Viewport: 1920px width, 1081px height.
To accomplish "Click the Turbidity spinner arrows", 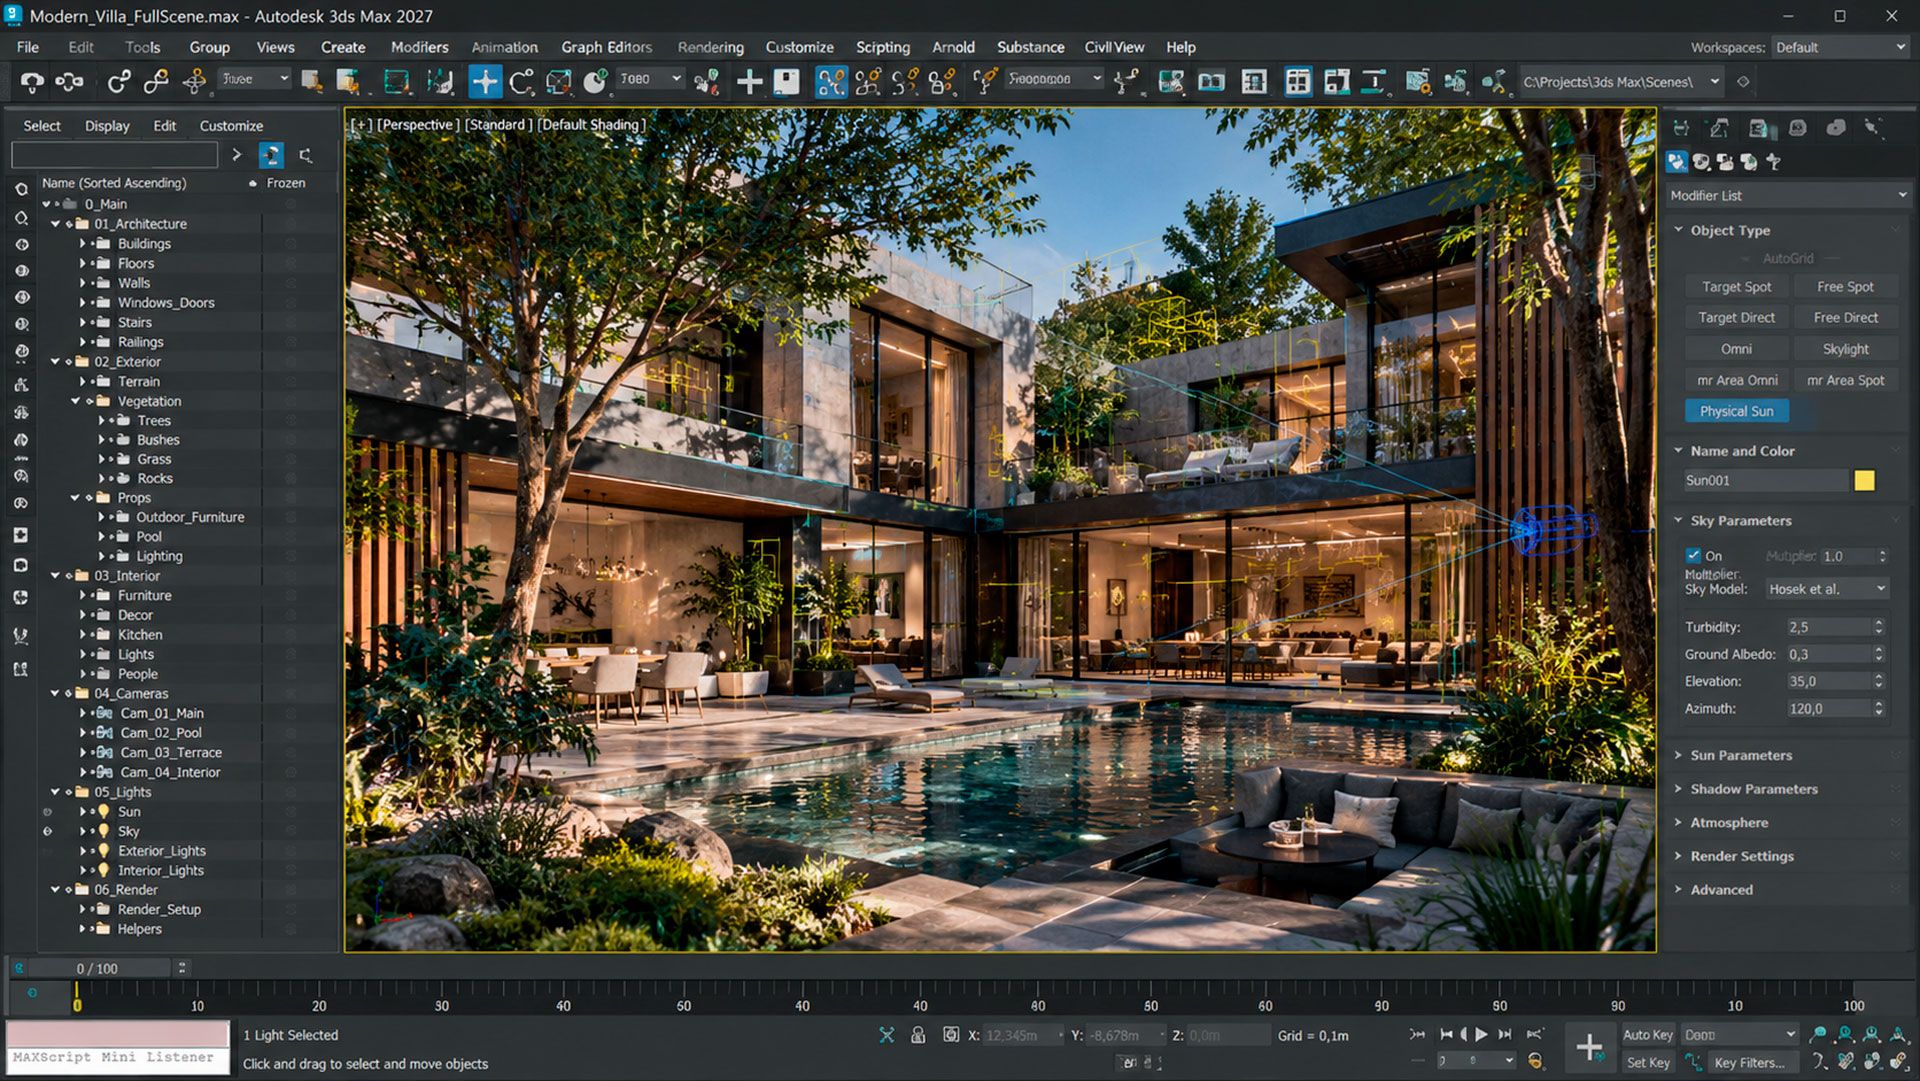I will [x=1879, y=627].
